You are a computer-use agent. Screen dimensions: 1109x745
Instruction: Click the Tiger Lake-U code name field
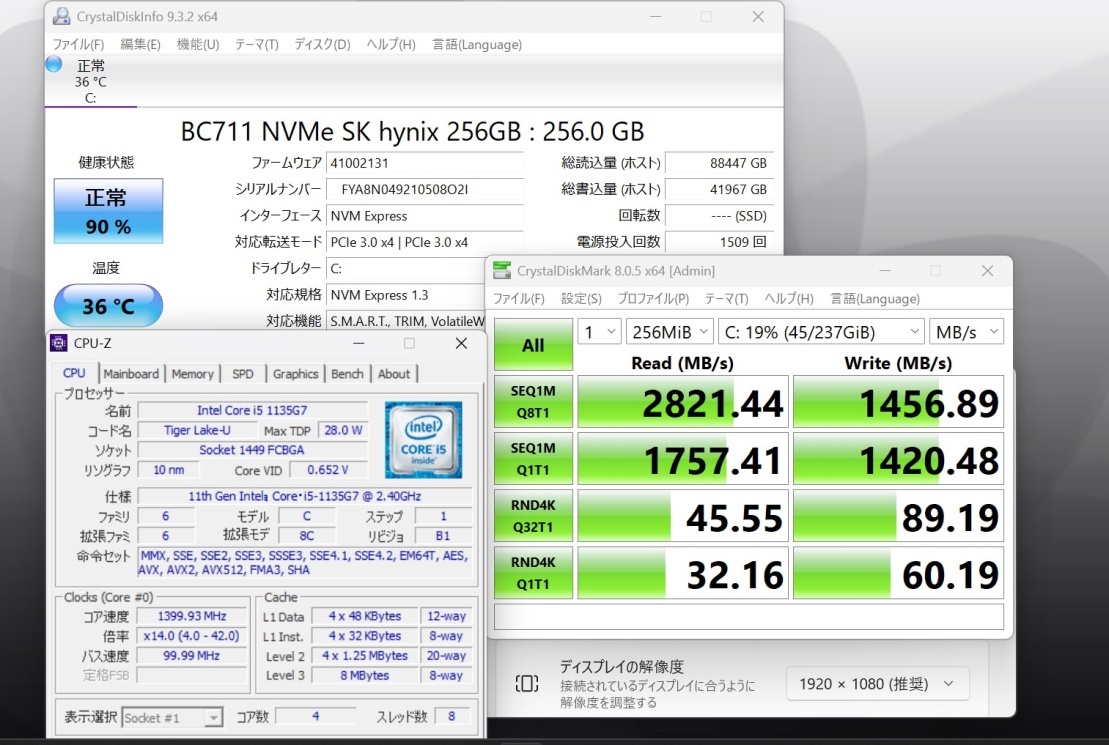[197, 430]
